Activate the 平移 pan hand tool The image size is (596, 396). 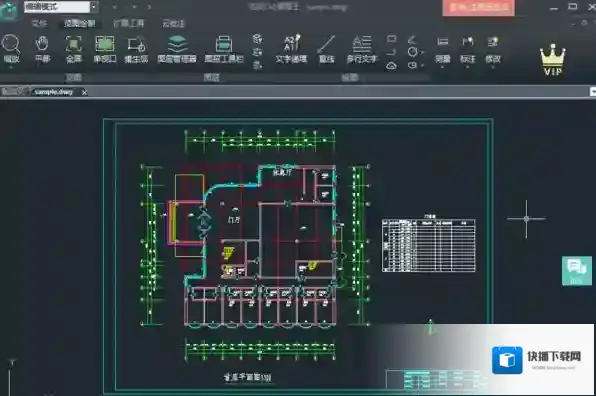point(42,48)
